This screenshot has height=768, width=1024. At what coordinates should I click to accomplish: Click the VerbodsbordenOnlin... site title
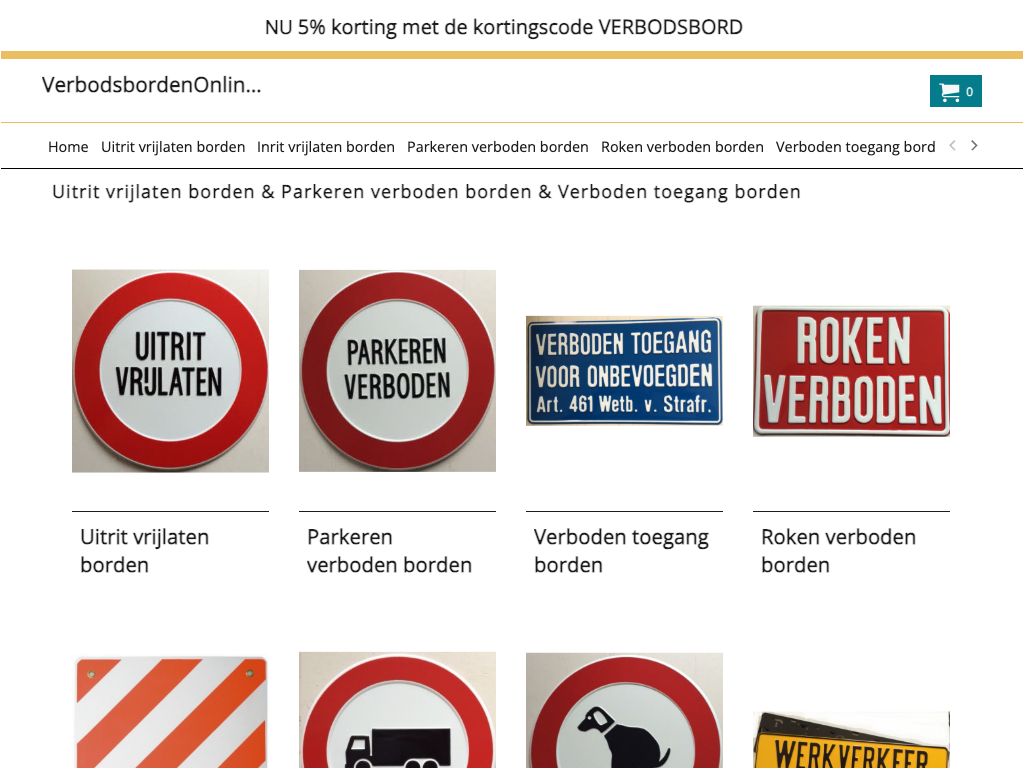tap(152, 85)
